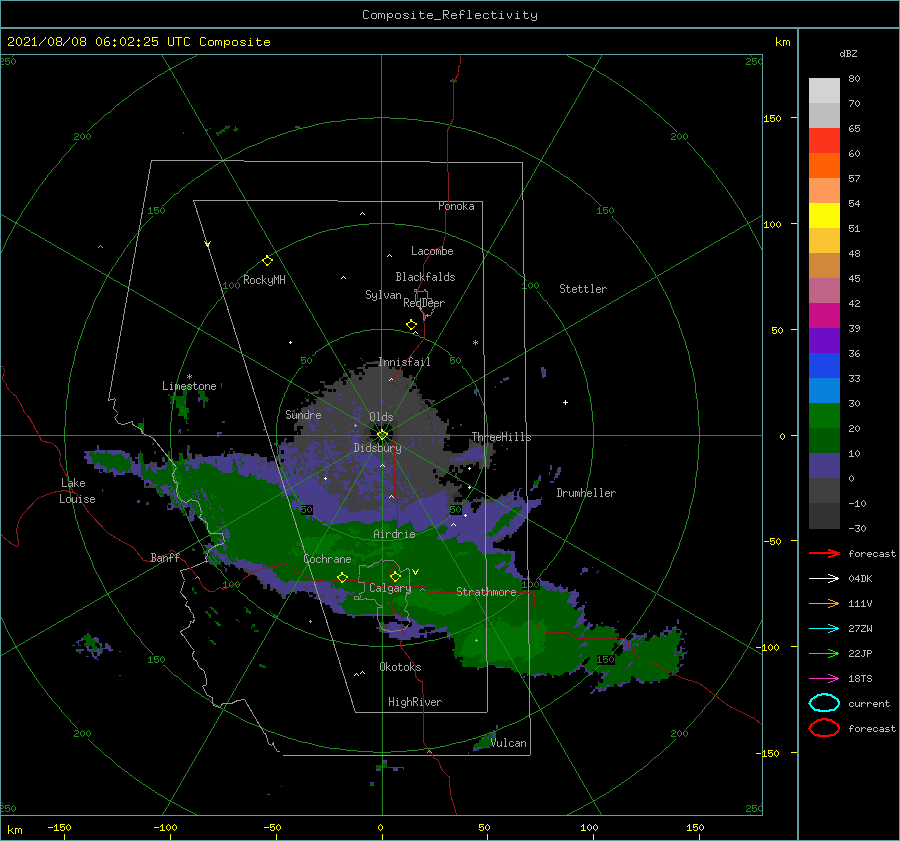This screenshot has width=900, height=841.
Task: Click the yellow diamond marker below RedDeer
Action: point(412,325)
